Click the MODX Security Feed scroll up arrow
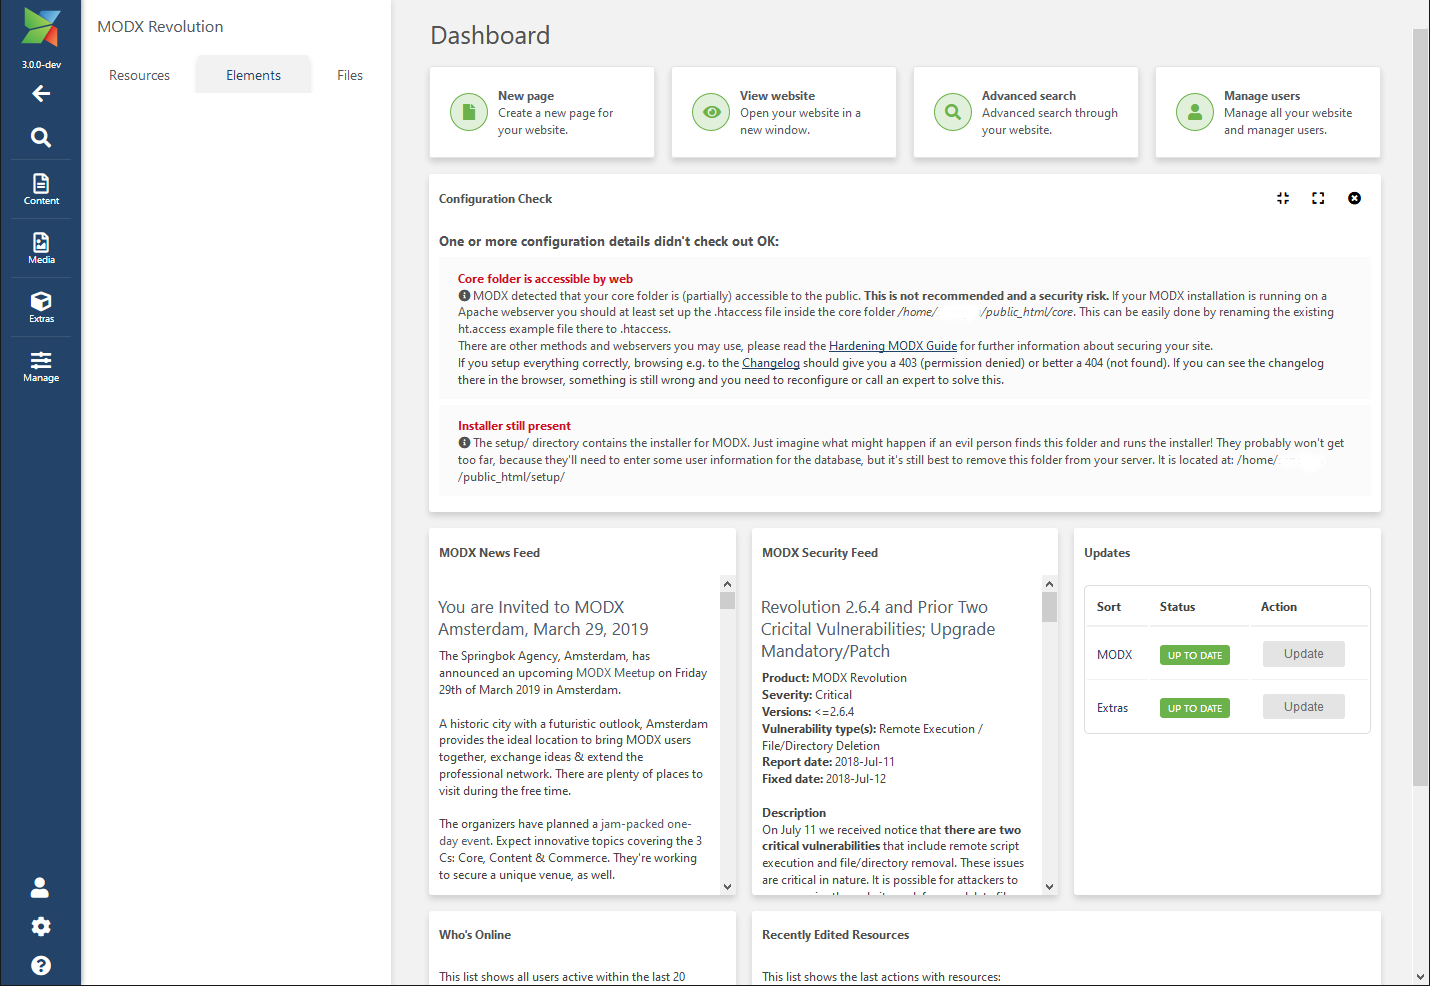Screen dimensions: 1430x986 [x=1049, y=584]
